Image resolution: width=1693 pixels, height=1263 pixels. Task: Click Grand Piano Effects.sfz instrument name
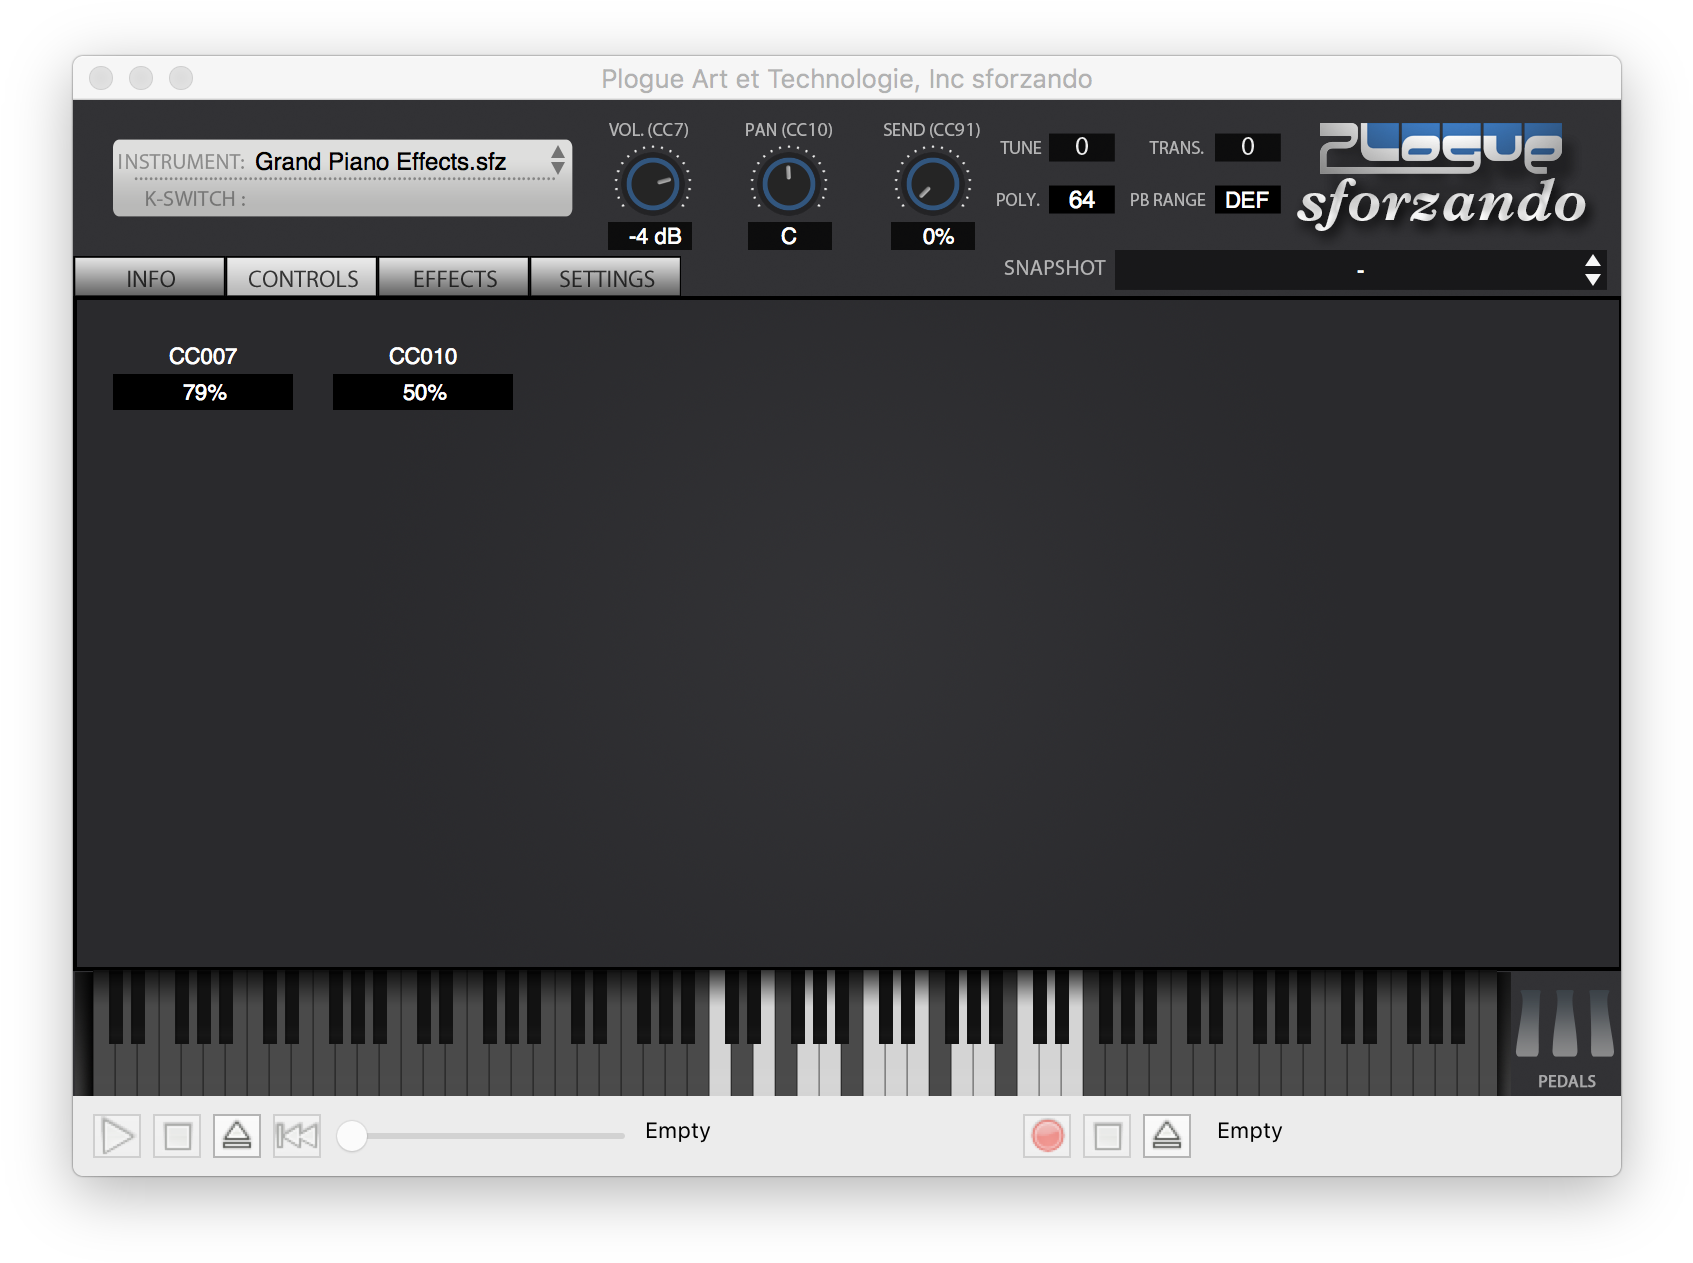point(381,162)
